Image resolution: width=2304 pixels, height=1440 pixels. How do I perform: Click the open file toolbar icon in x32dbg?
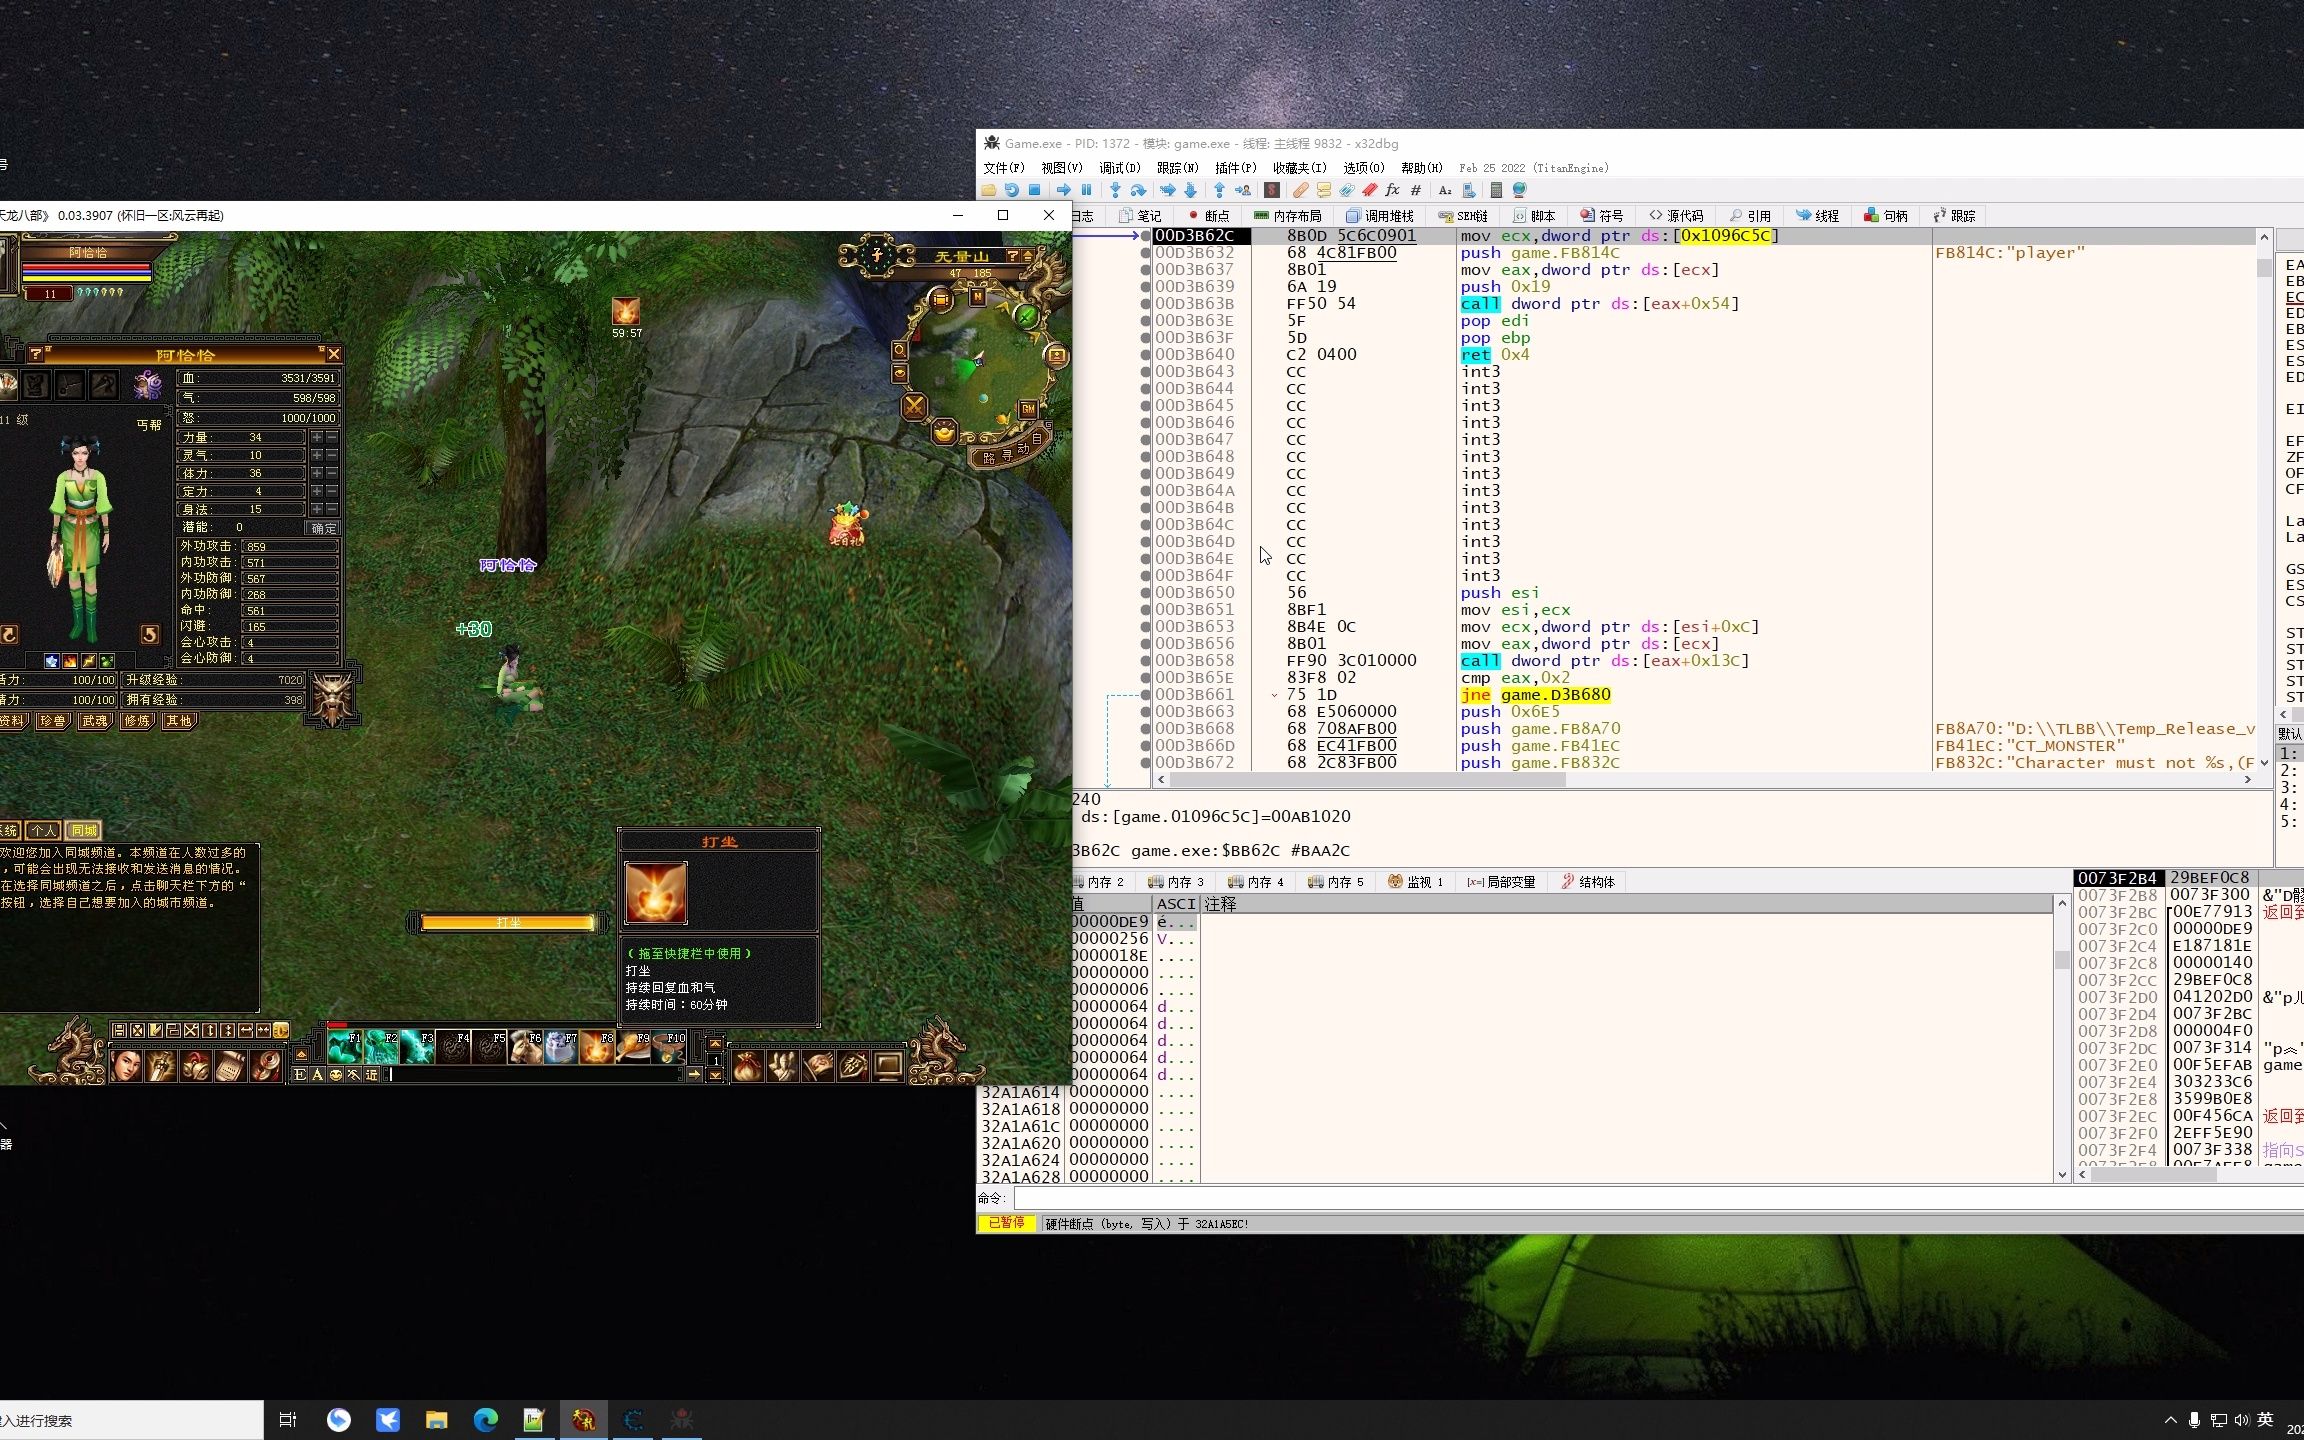pos(989,190)
